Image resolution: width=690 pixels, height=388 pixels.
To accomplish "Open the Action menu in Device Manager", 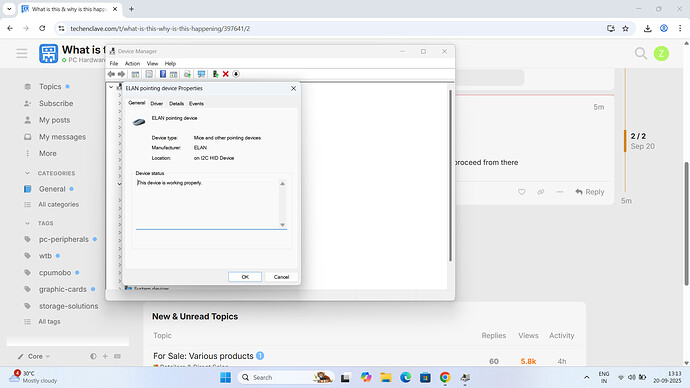I will (132, 63).
